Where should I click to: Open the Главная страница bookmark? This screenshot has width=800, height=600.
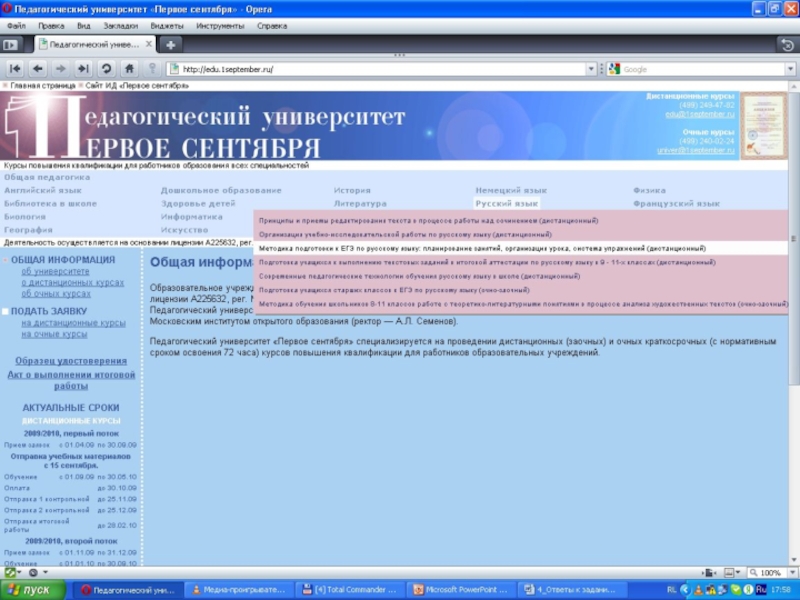(43, 85)
